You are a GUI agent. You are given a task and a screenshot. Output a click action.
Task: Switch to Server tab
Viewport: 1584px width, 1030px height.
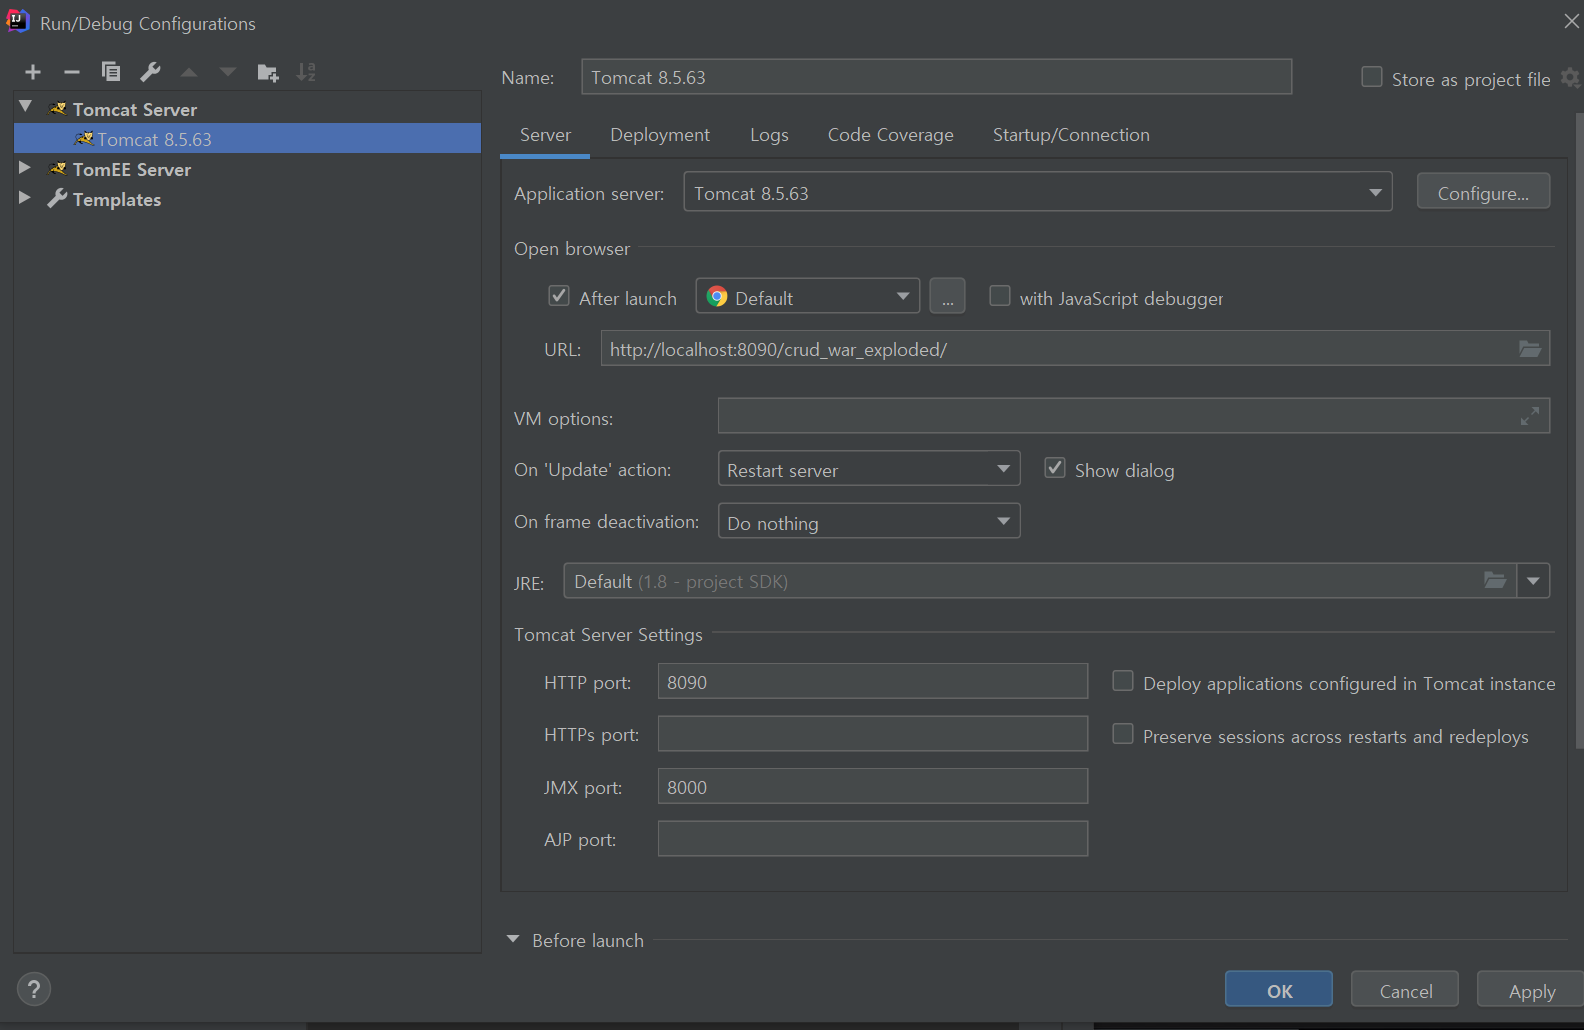point(545,135)
